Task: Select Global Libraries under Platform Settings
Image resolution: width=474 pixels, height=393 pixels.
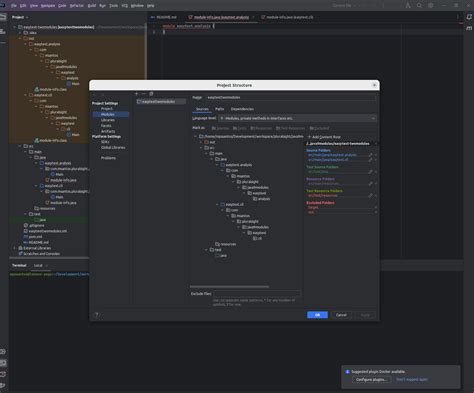Action: pos(113,148)
